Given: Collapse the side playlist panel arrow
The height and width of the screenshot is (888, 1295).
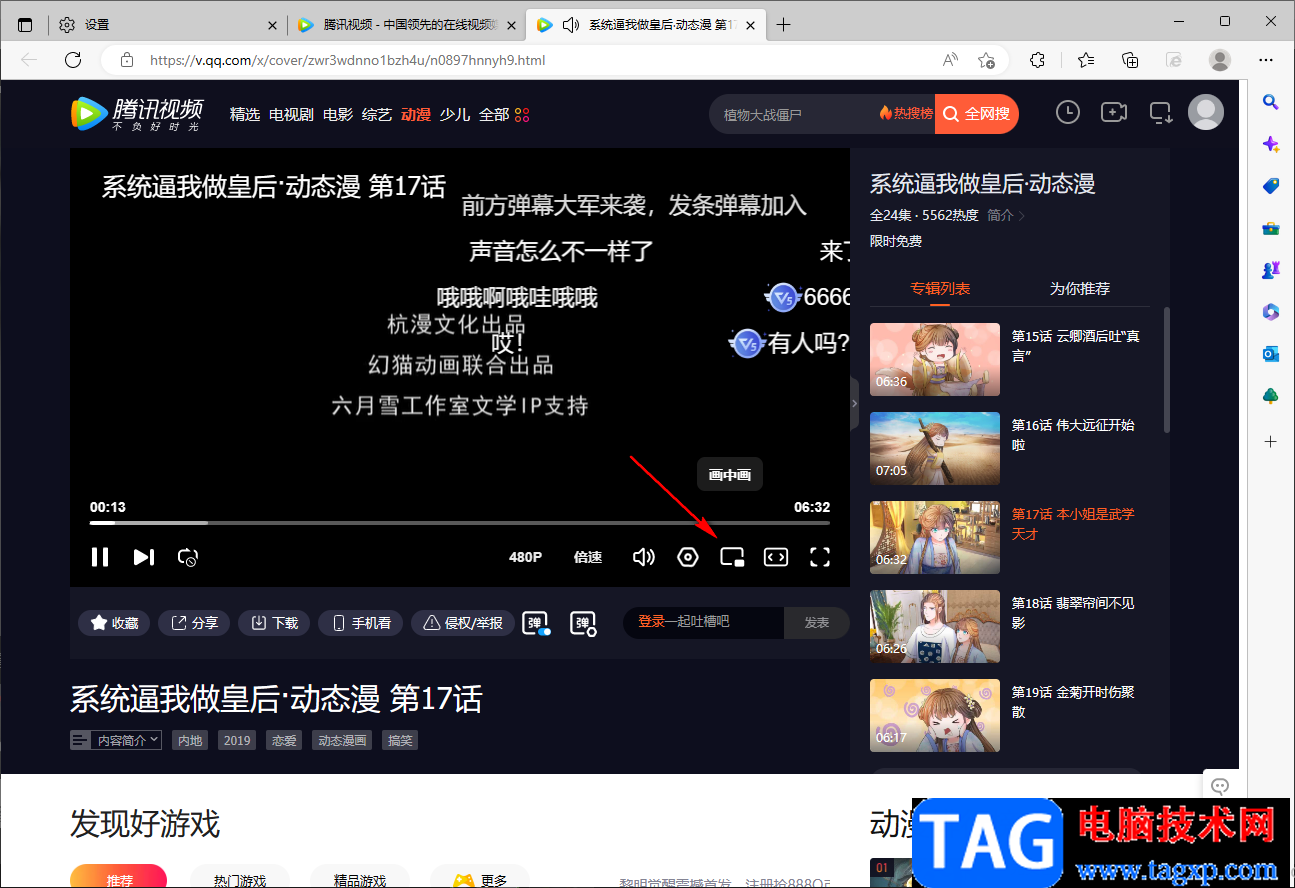Looking at the screenshot, I should pos(854,403).
